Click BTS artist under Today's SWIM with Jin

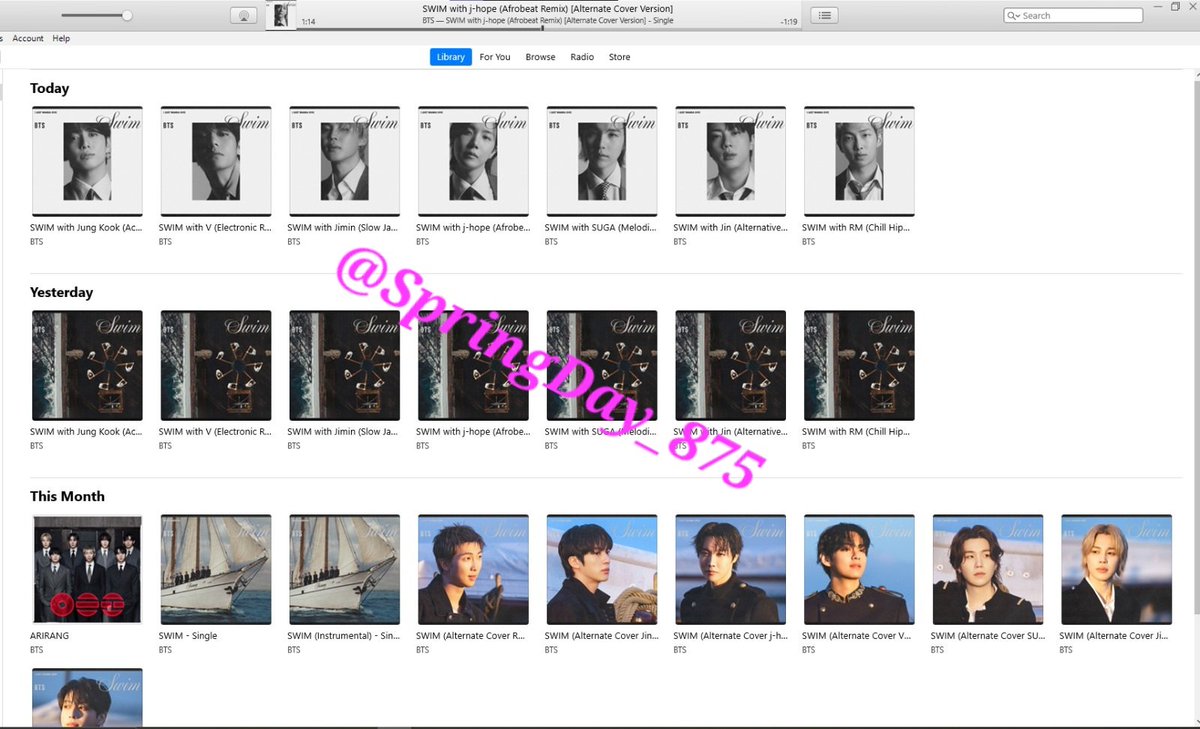click(680, 242)
